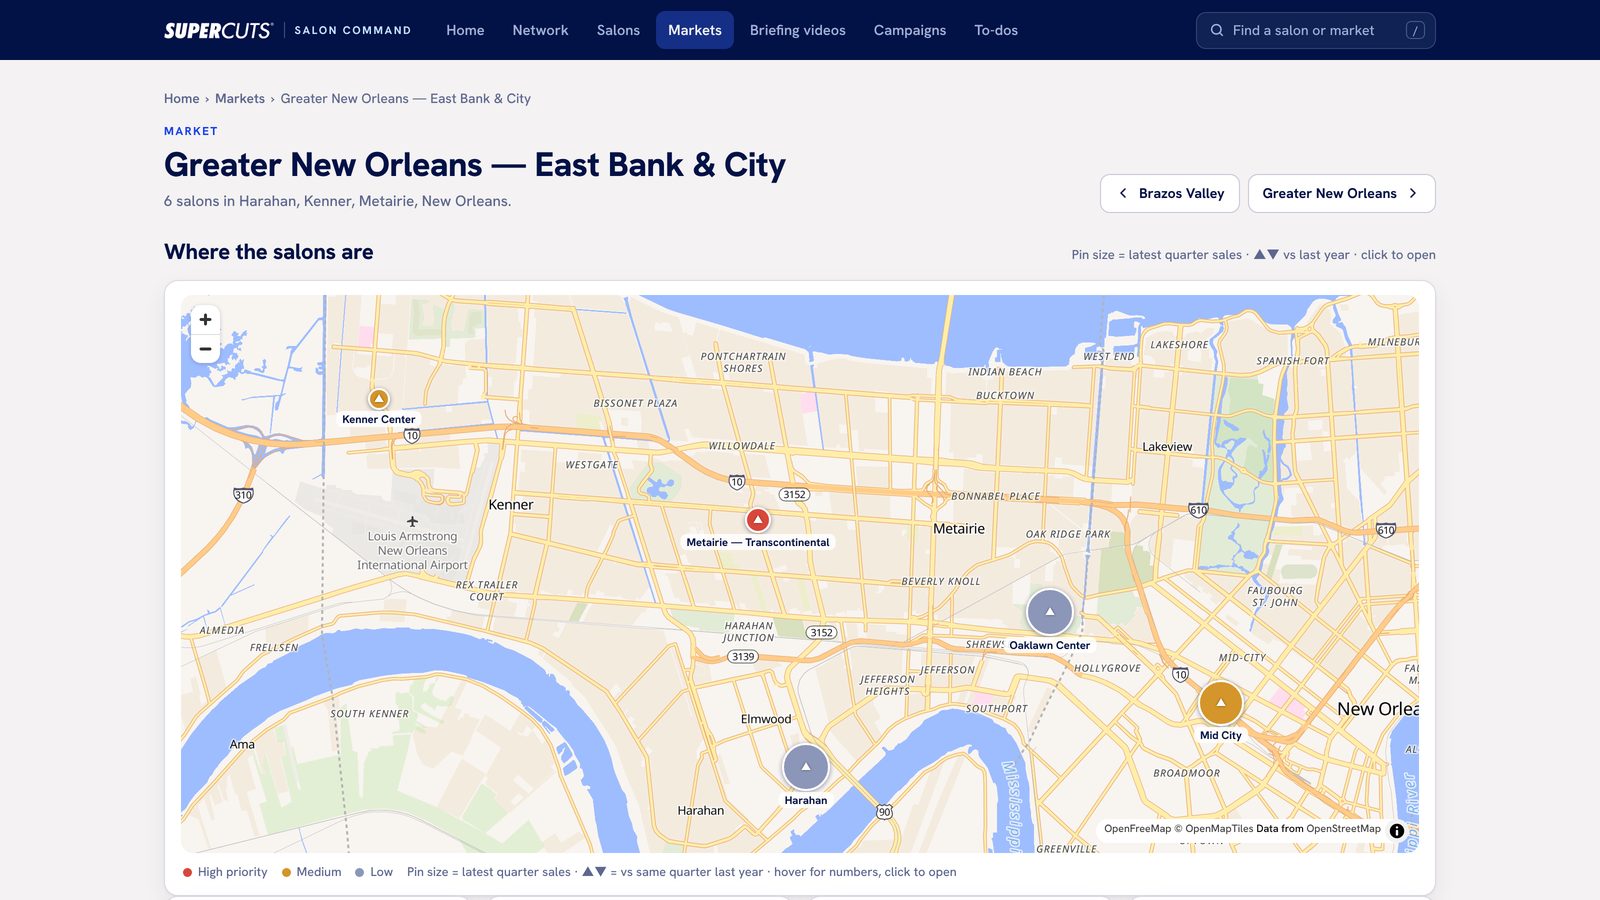Select the Markets nav tab
Image resolution: width=1600 pixels, height=900 pixels.
(695, 30)
